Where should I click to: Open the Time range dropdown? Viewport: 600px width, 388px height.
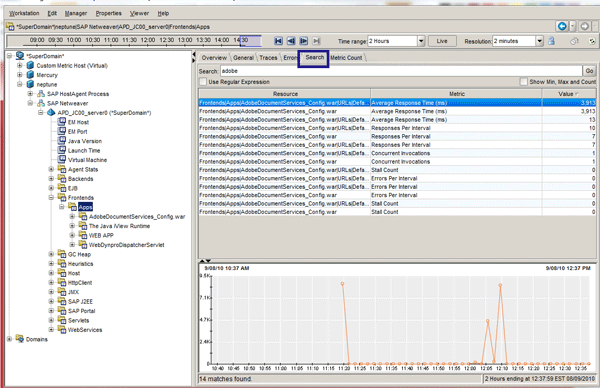click(x=421, y=41)
